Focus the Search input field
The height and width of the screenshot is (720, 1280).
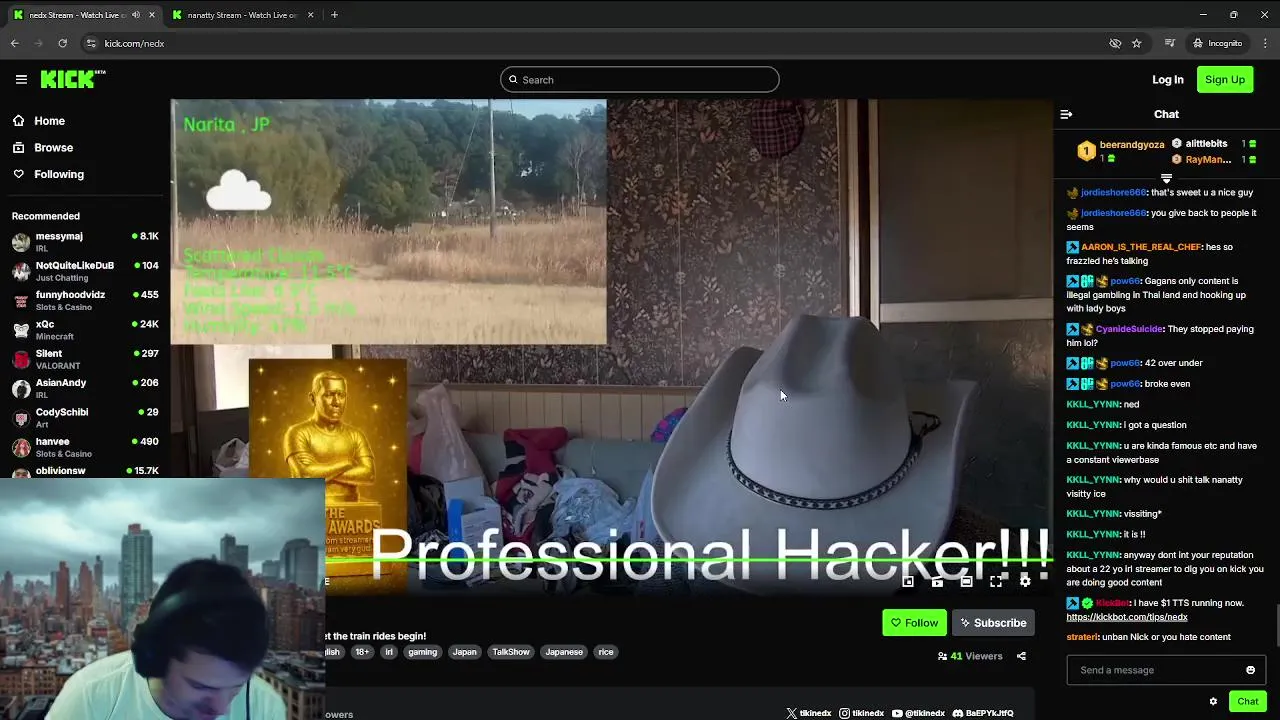[640, 79]
